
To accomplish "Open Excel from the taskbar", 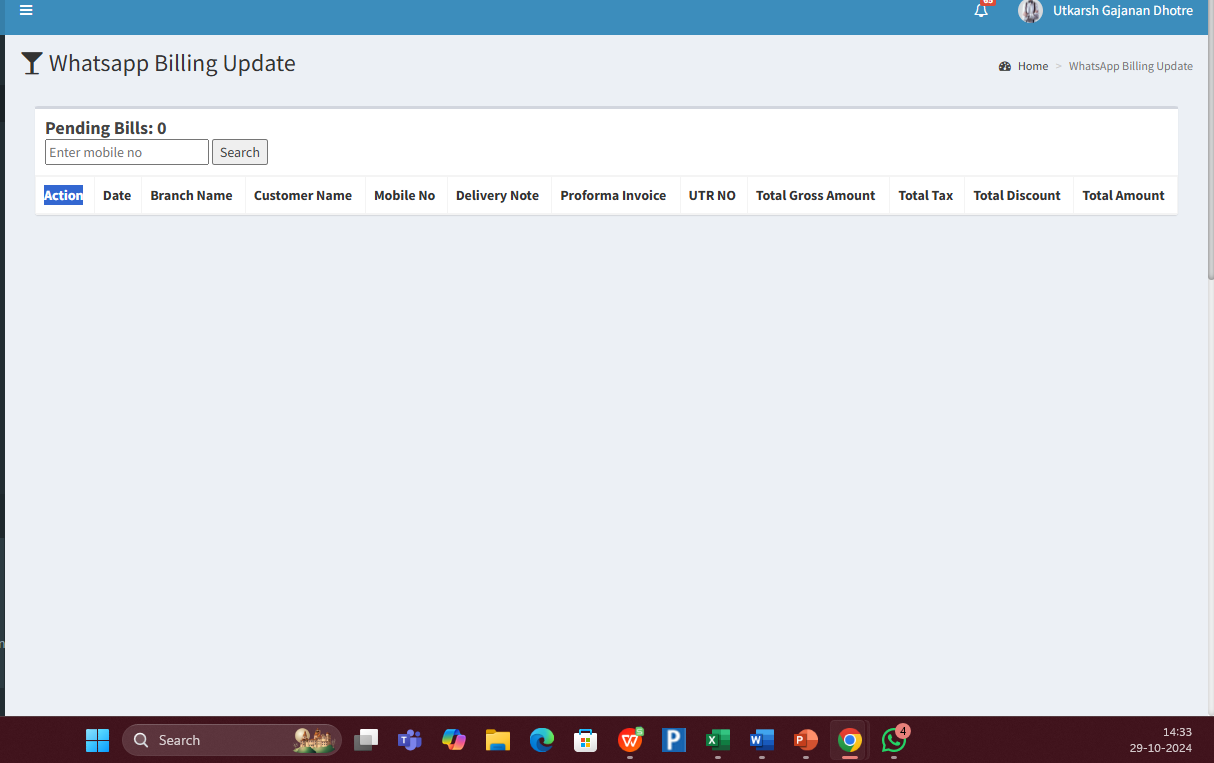I will pyautogui.click(x=718, y=740).
